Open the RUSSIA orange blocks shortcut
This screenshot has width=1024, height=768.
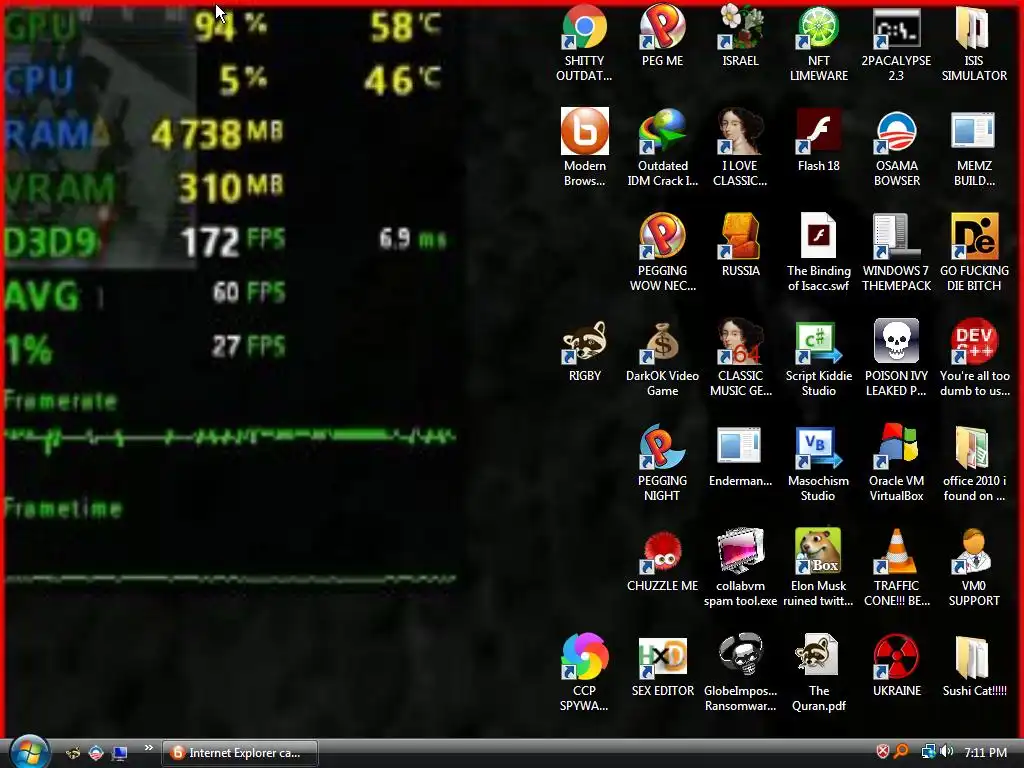click(x=740, y=236)
